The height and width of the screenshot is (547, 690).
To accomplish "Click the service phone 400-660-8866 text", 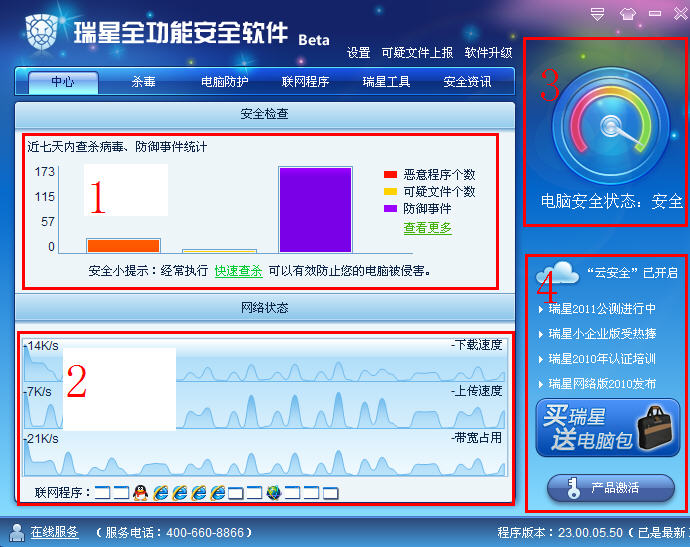I will (174, 532).
